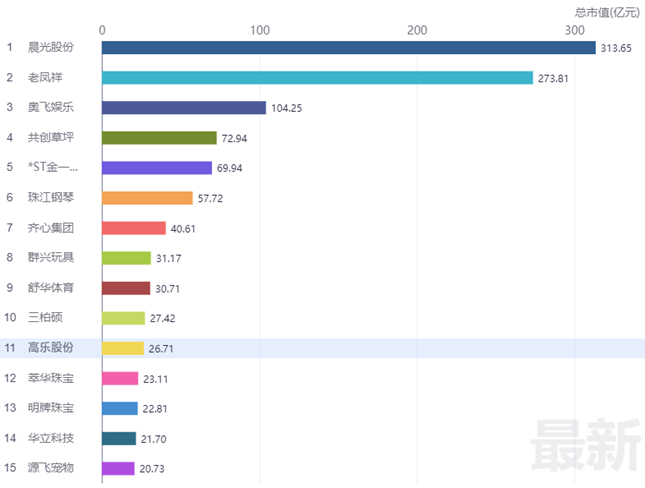Screen dimensions: 645x488
Task: Click the 57.72 value label
Action: point(210,198)
